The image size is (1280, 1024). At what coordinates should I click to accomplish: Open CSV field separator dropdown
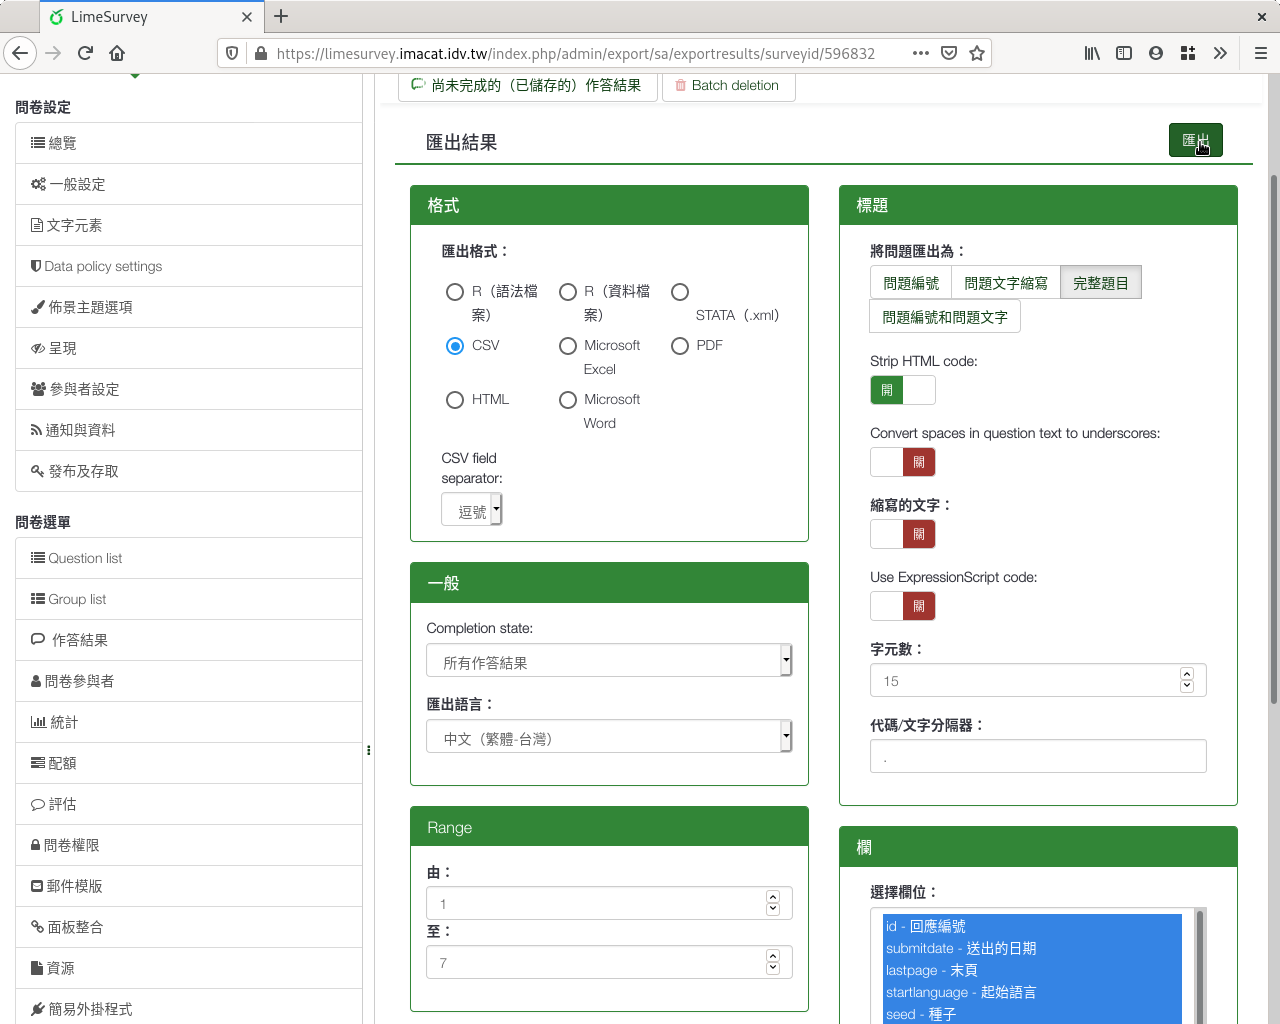[472, 510]
